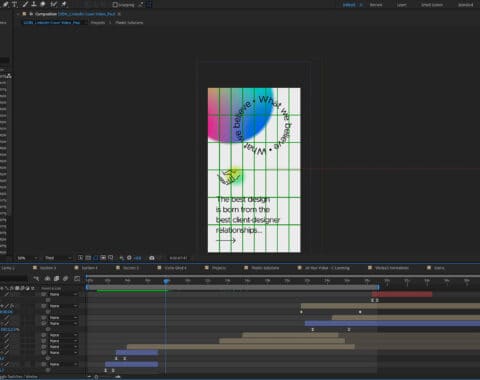Toggle the Snapping checkbox
The image size is (480, 380).
coord(115,5)
